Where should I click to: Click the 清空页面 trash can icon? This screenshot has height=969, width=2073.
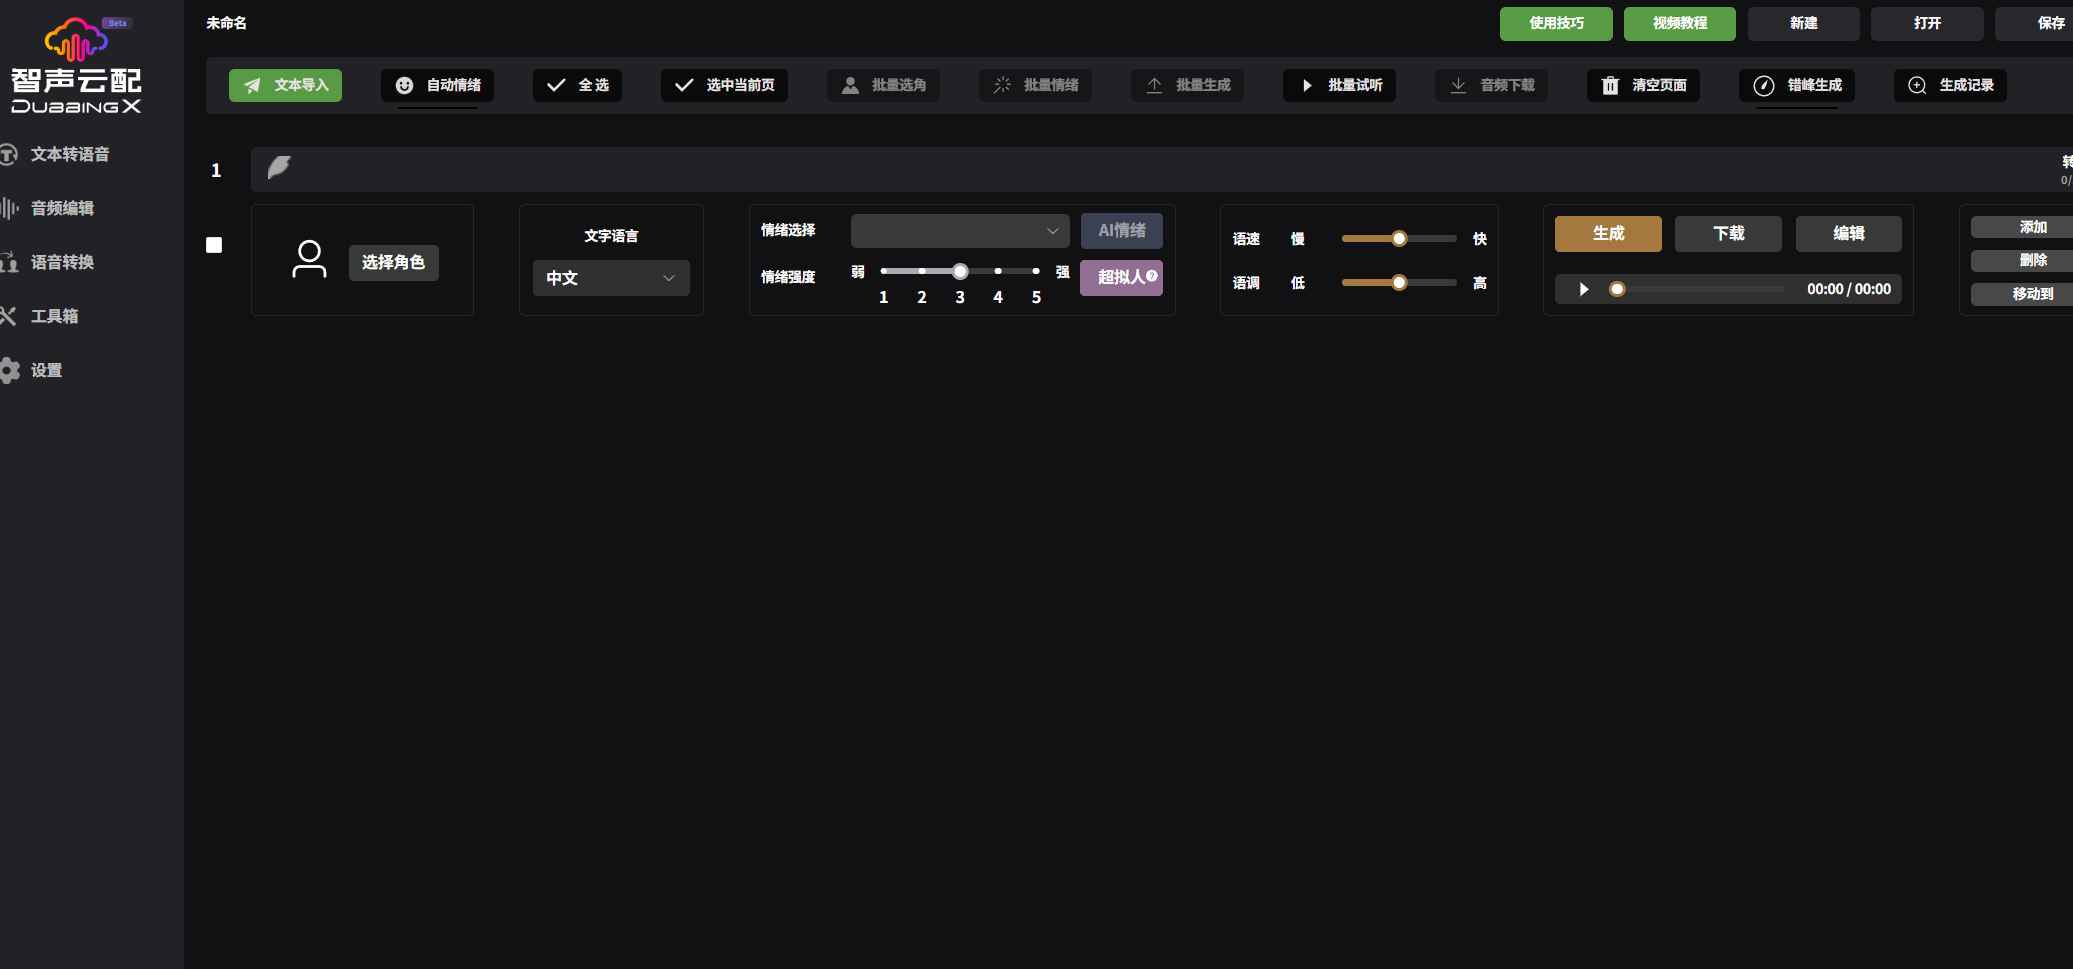point(1610,86)
